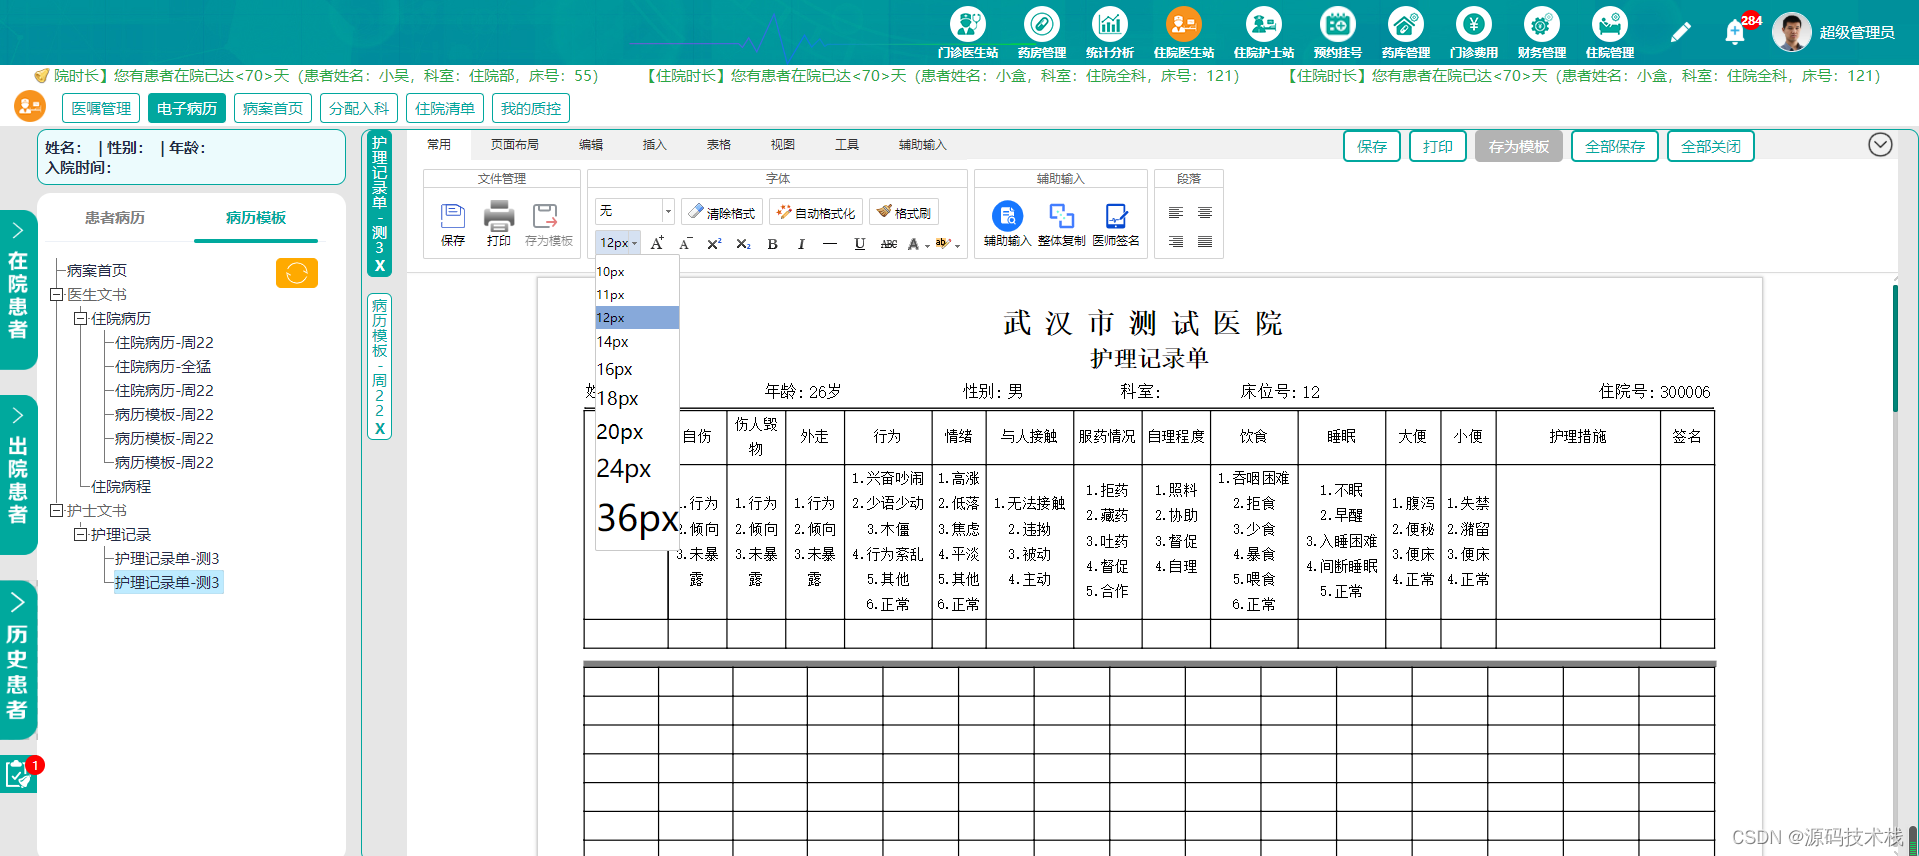Toggle italic formatting
Screen dimensions: 1919x856
(801, 243)
